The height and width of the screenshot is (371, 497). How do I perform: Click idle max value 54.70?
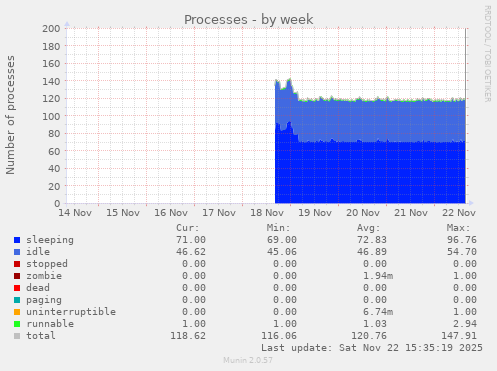[462, 252]
